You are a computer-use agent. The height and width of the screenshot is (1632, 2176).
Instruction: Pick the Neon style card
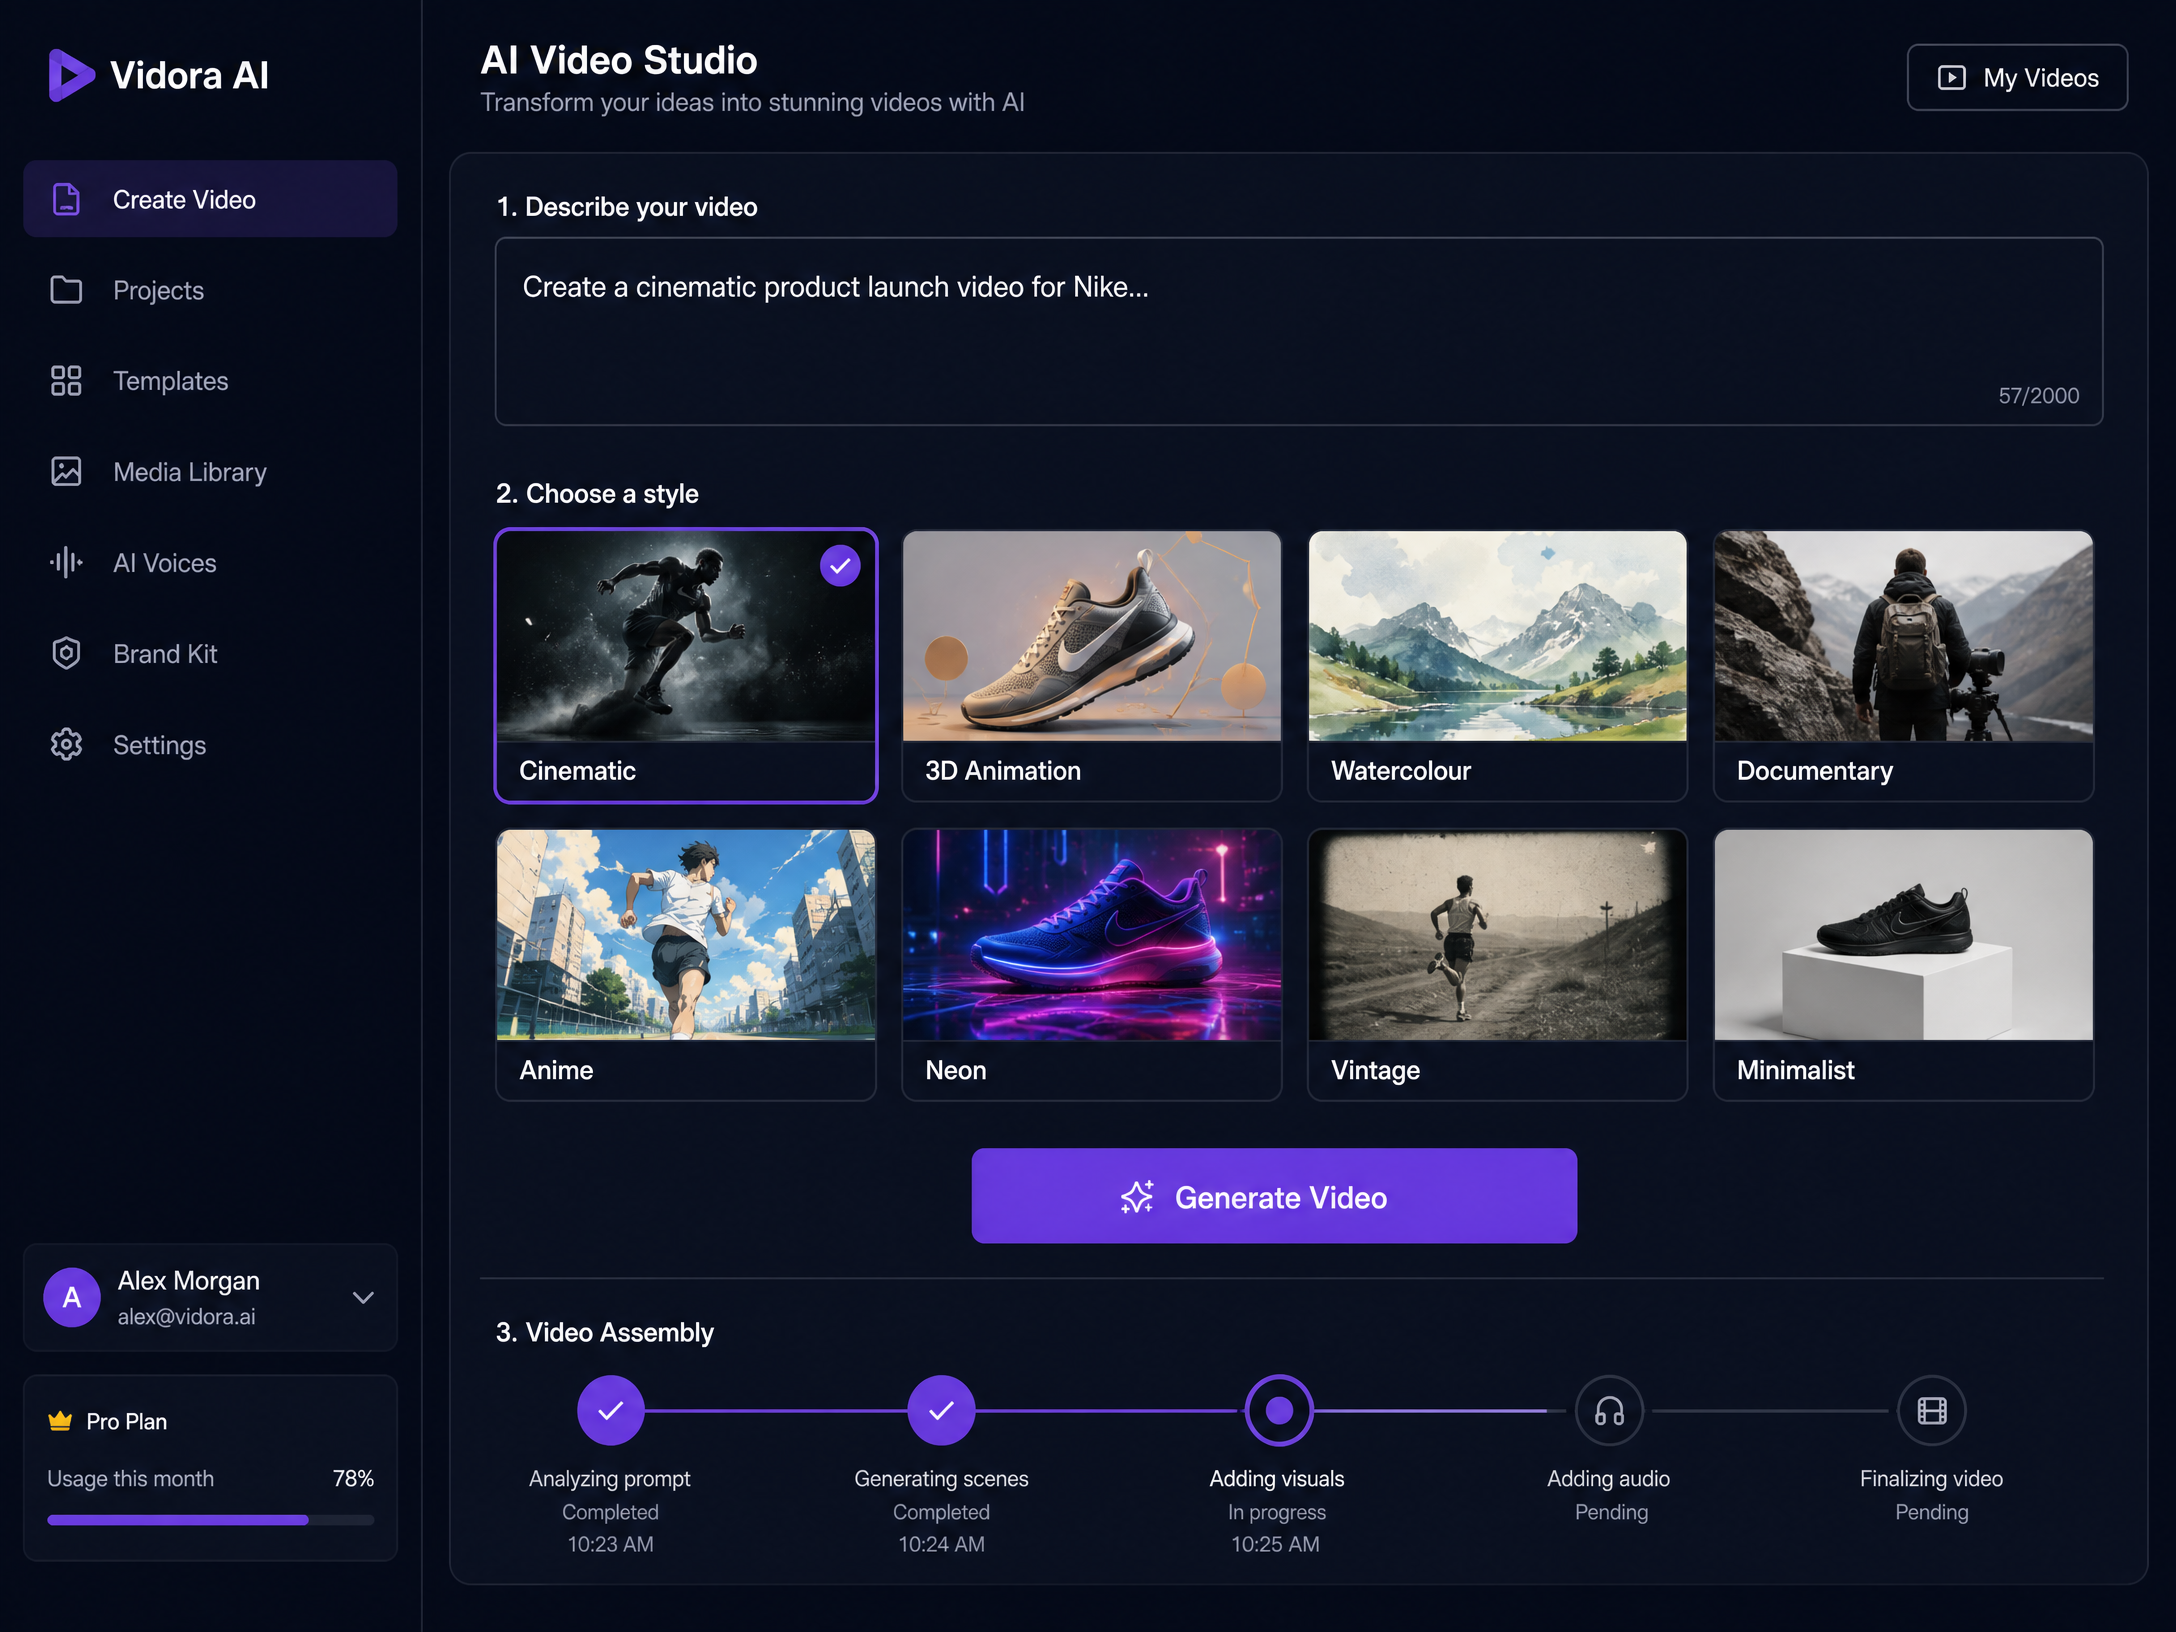click(1092, 965)
